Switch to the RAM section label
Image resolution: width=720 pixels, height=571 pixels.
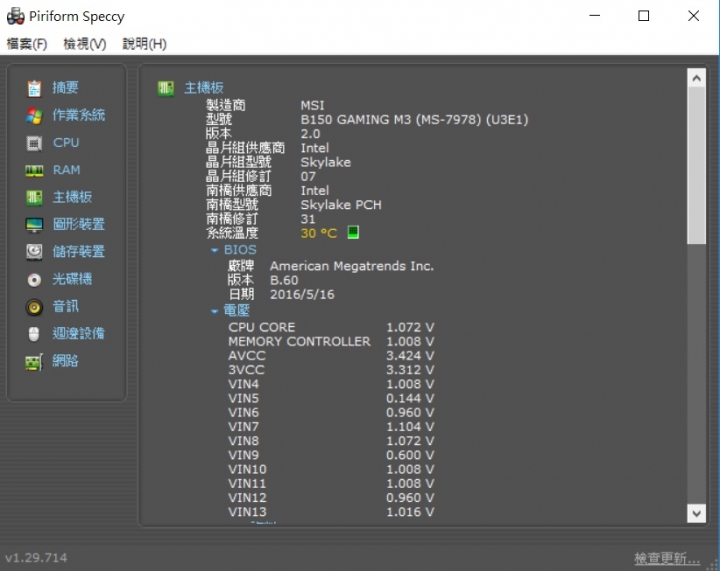coord(67,170)
